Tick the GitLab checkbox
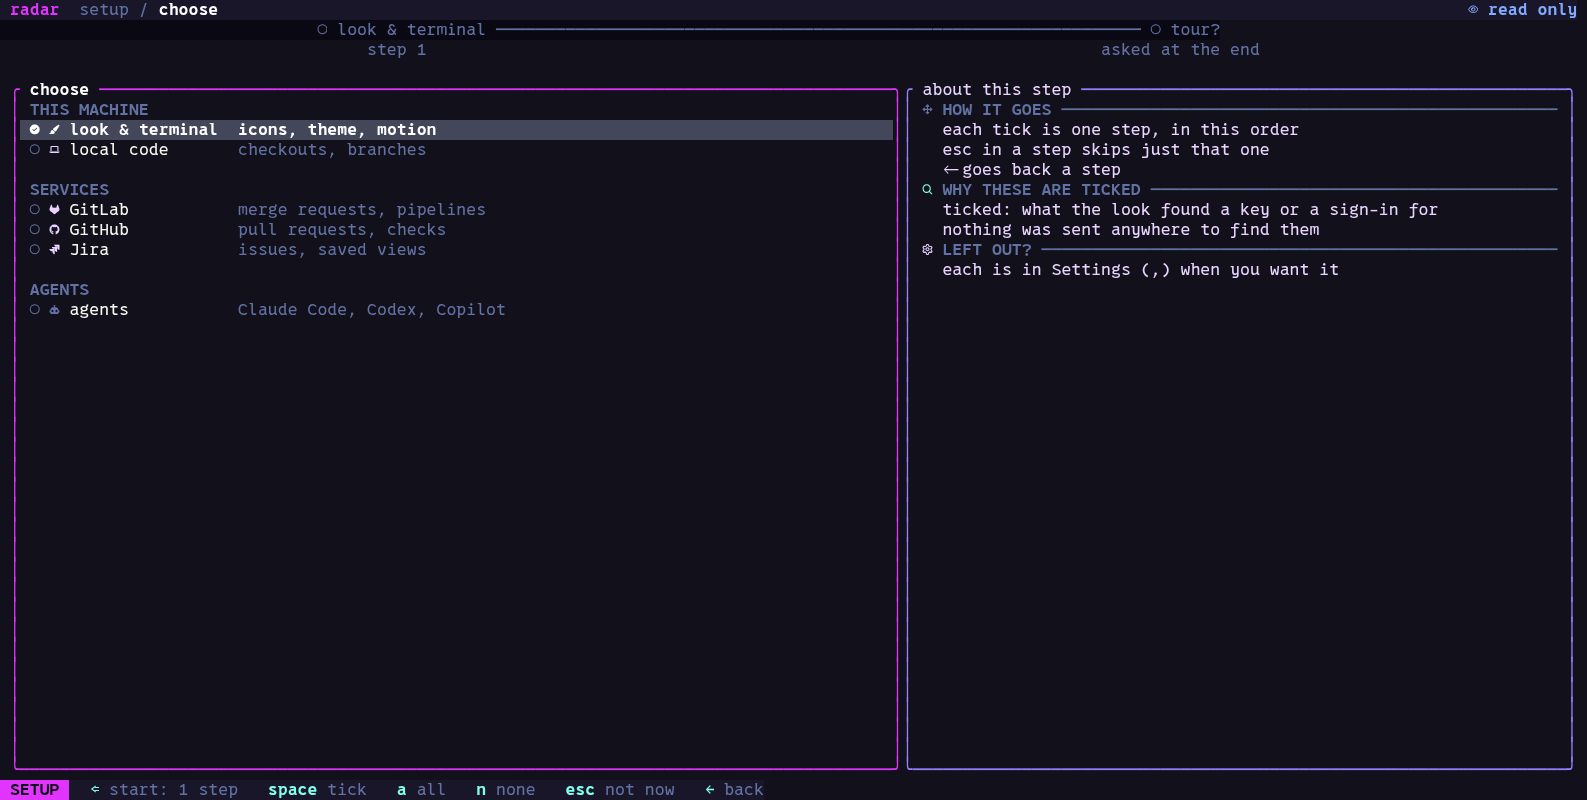 pyautogui.click(x=35, y=210)
